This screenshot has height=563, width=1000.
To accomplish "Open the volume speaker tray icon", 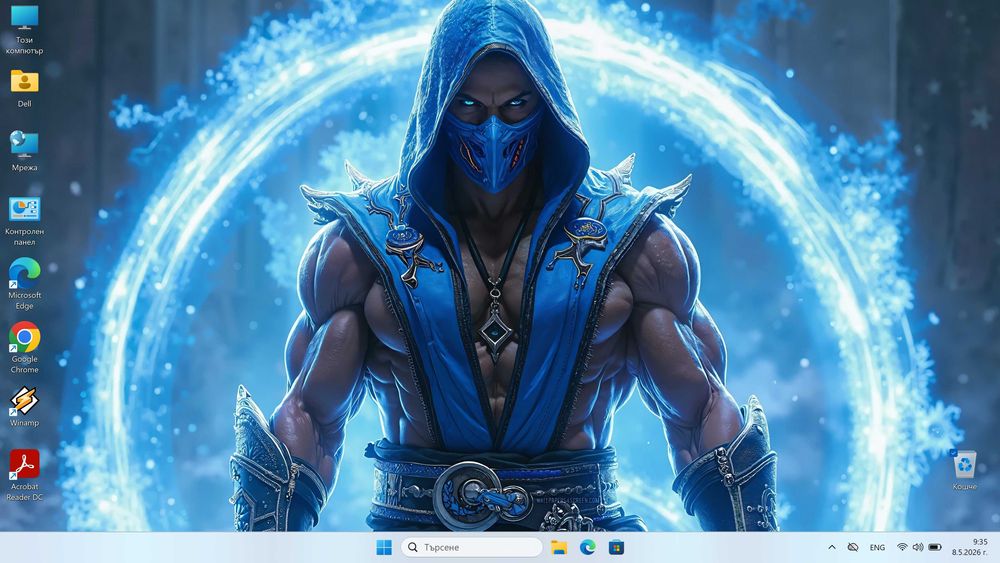I will tap(918, 547).
